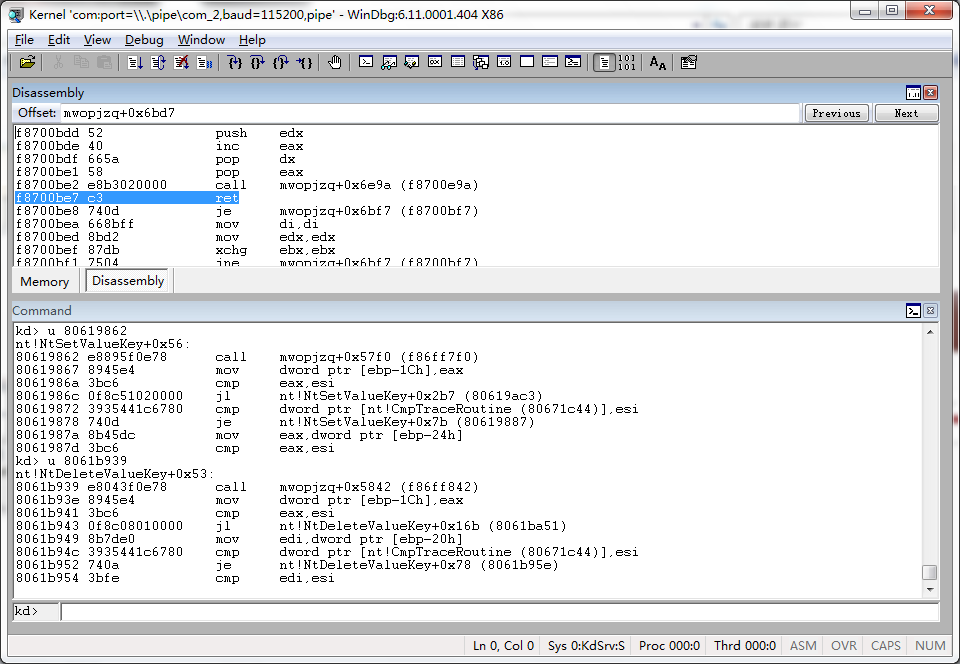Click the Options toolbar icon
The width and height of the screenshot is (960, 664).
[689, 62]
